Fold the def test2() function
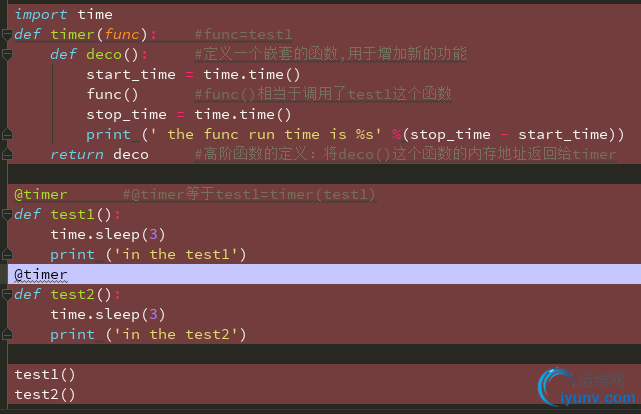 [x=5, y=295]
